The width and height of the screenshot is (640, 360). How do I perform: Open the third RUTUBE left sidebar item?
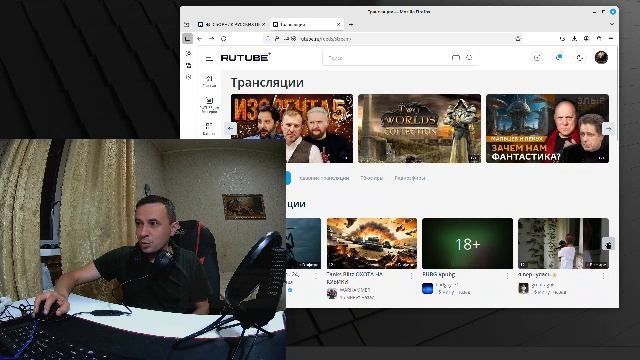209,128
